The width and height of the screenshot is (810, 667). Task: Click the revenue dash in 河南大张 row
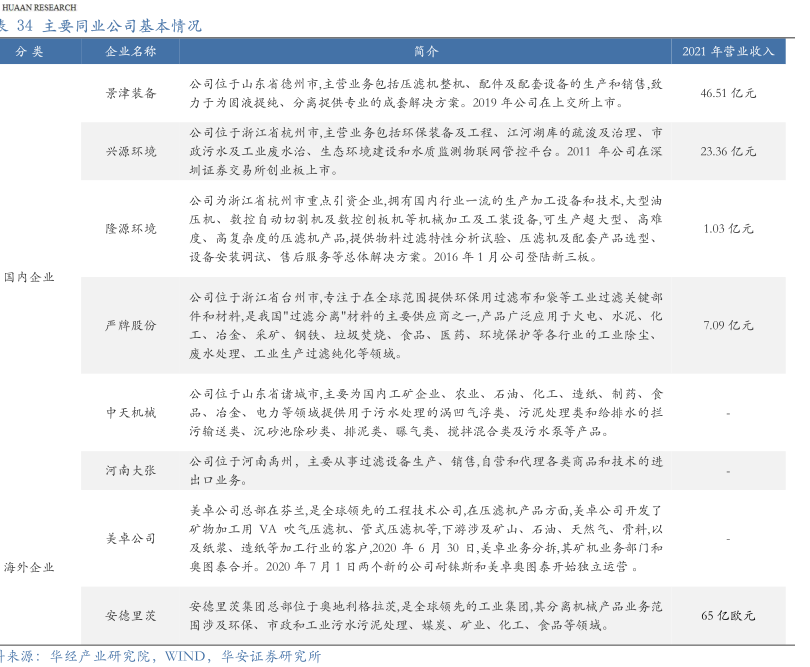(728, 471)
